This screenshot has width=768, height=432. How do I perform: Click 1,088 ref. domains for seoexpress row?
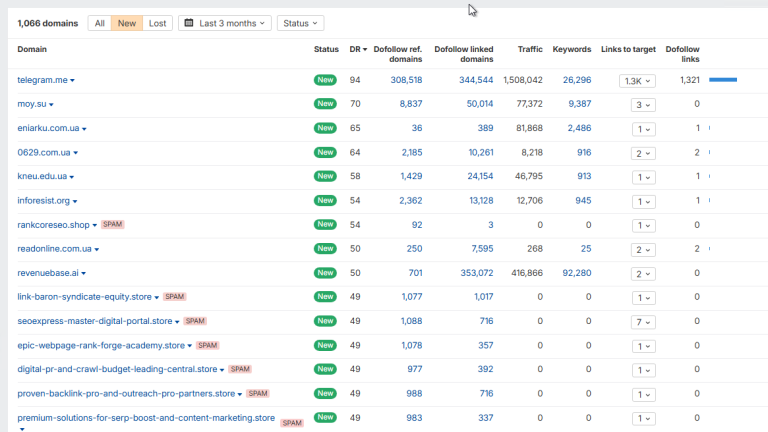coord(412,321)
